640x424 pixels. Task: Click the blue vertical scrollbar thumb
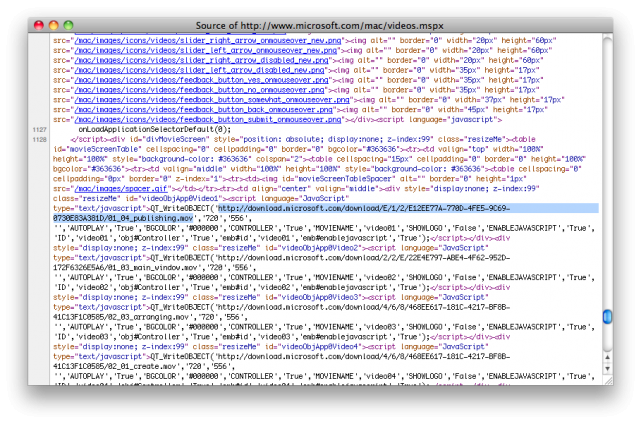point(607,316)
